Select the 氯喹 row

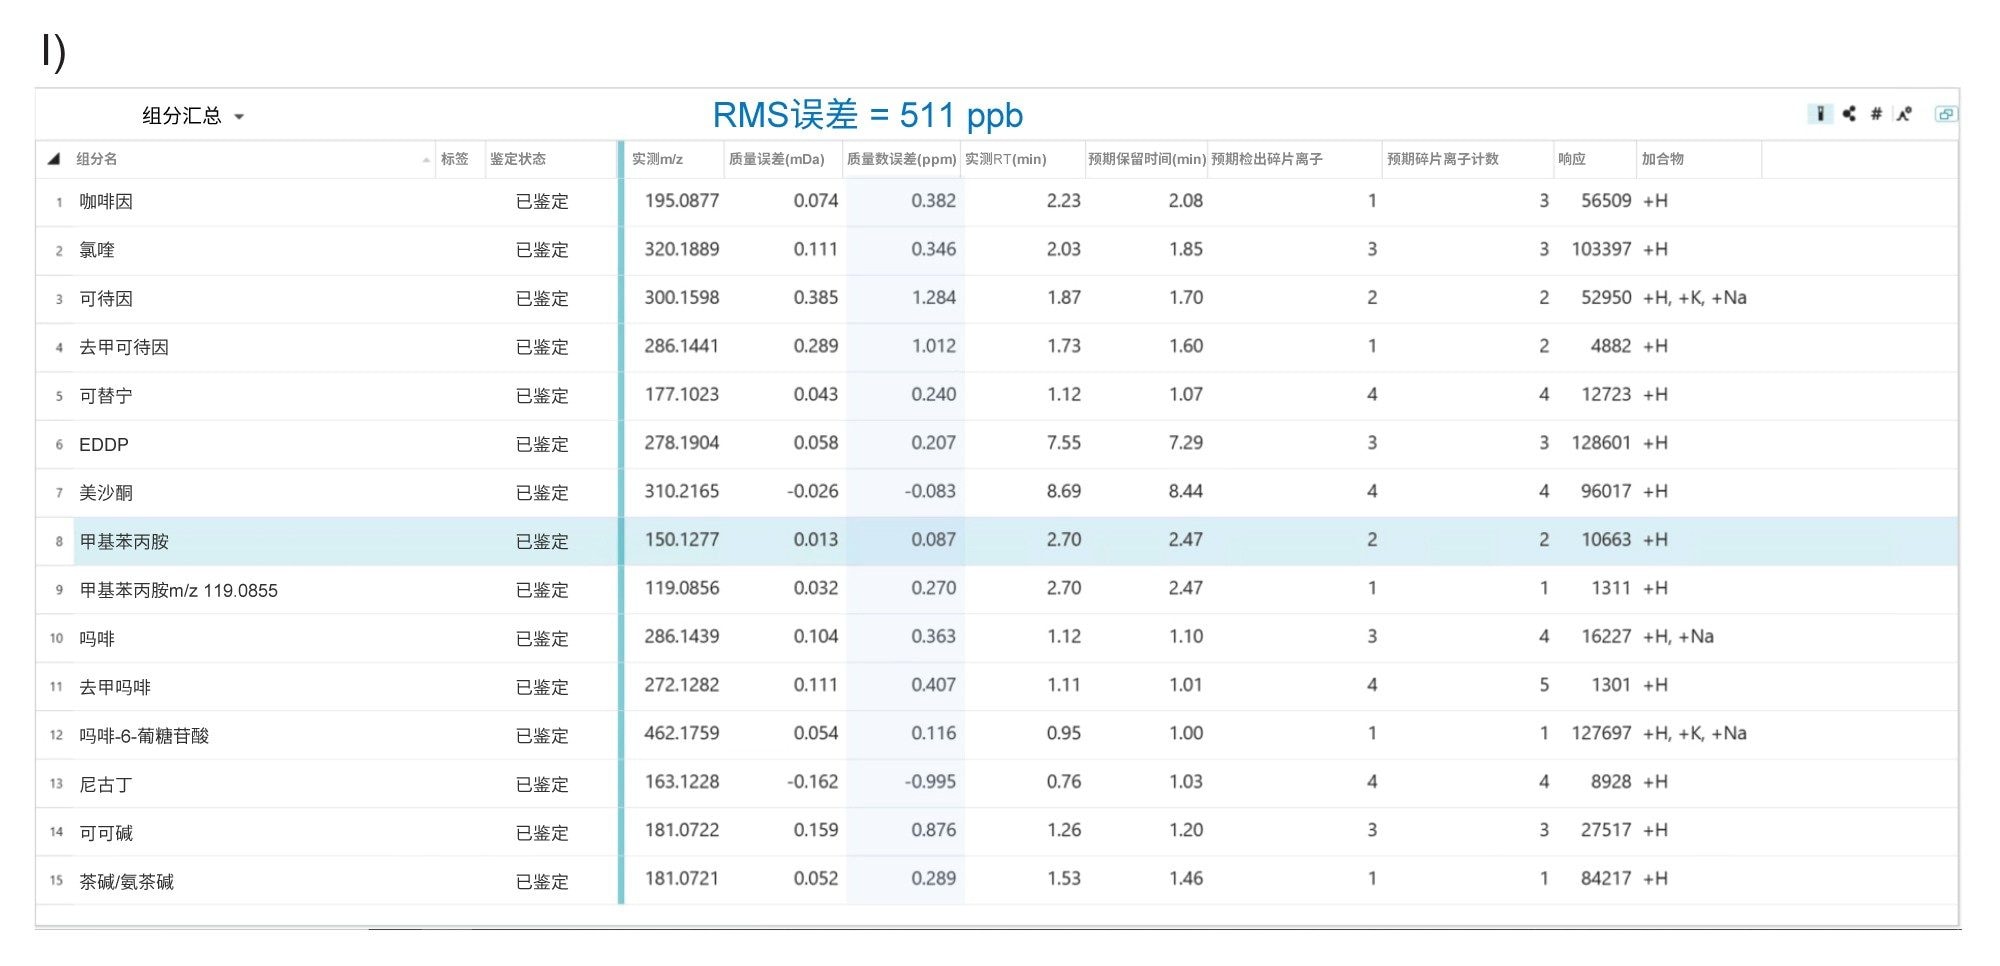(997, 250)
